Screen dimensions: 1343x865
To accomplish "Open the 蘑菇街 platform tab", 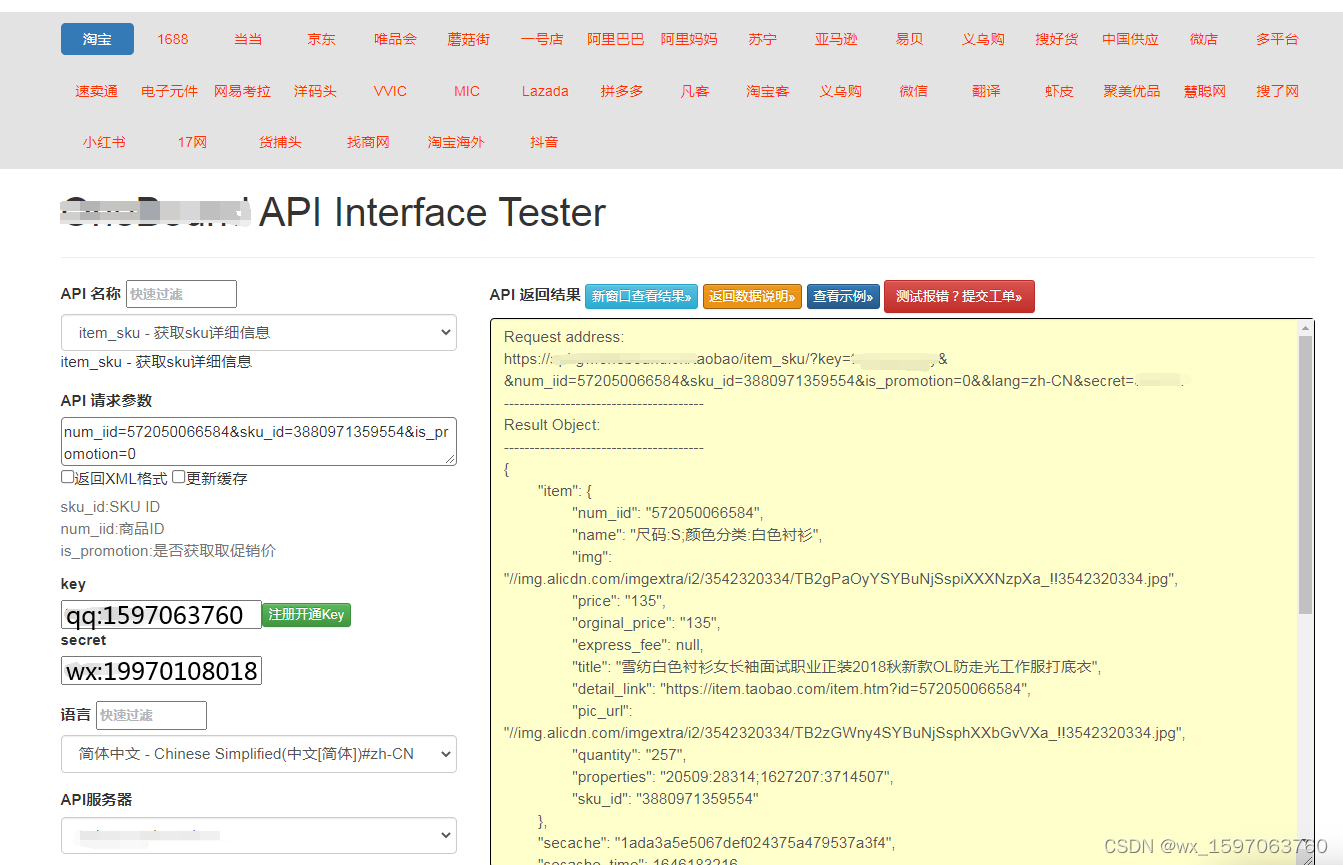I will (x=468, y=39).
